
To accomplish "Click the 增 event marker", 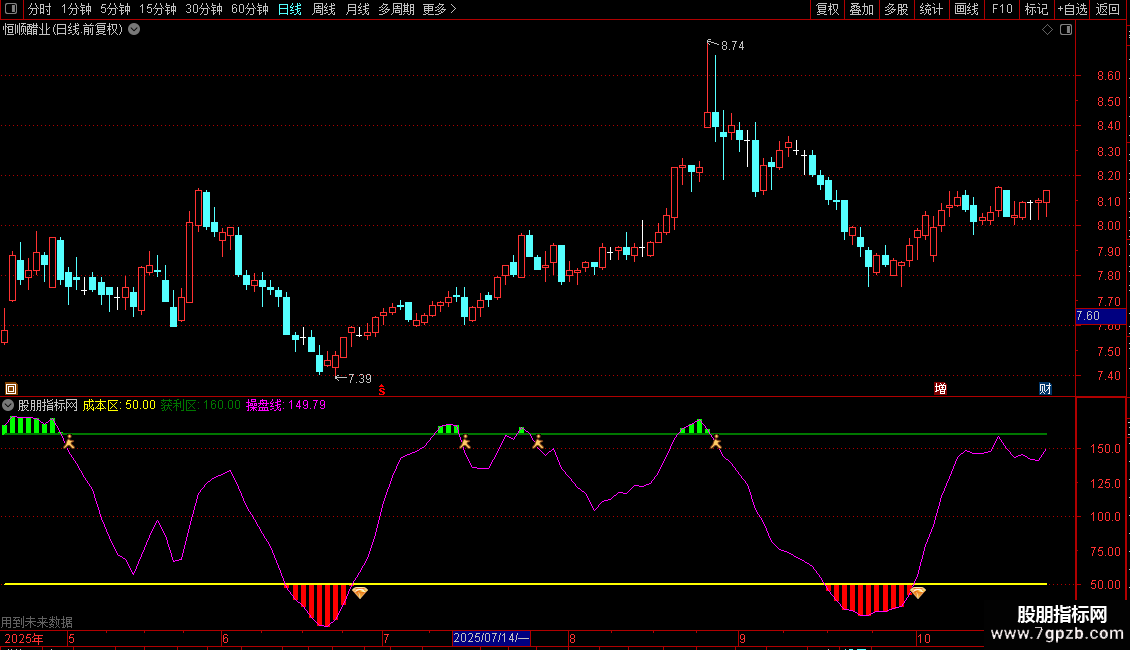I will (940, 388).
